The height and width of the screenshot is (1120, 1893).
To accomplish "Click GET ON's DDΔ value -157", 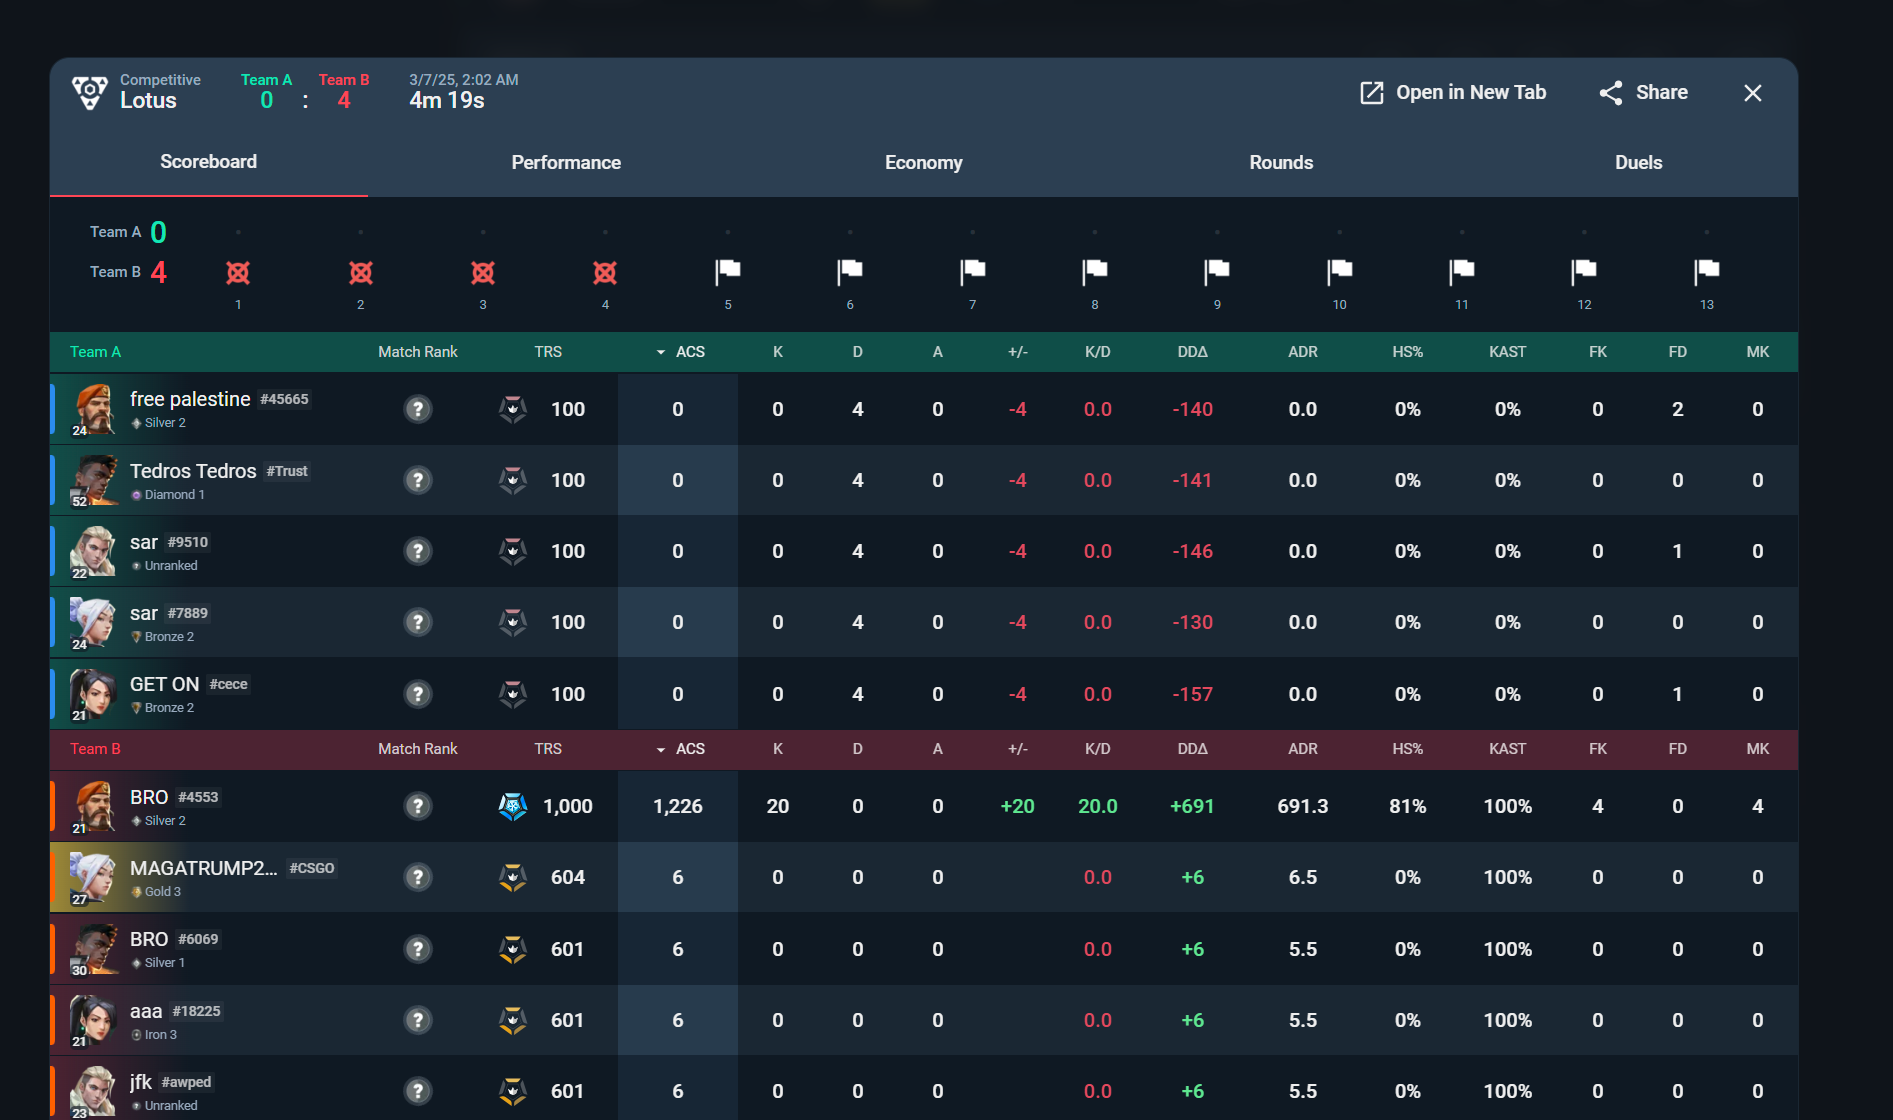I will click(1193, 694).
